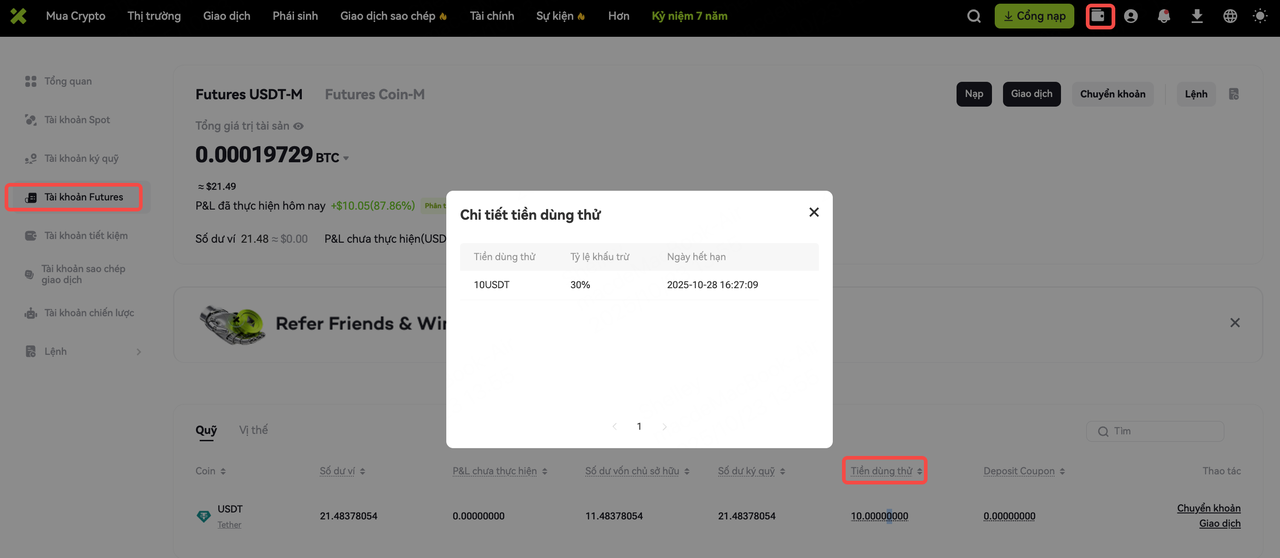This screenshot has height=558, width=1280.
Task: Hide asset value with eye icon
Action: (x=298, y=126)
